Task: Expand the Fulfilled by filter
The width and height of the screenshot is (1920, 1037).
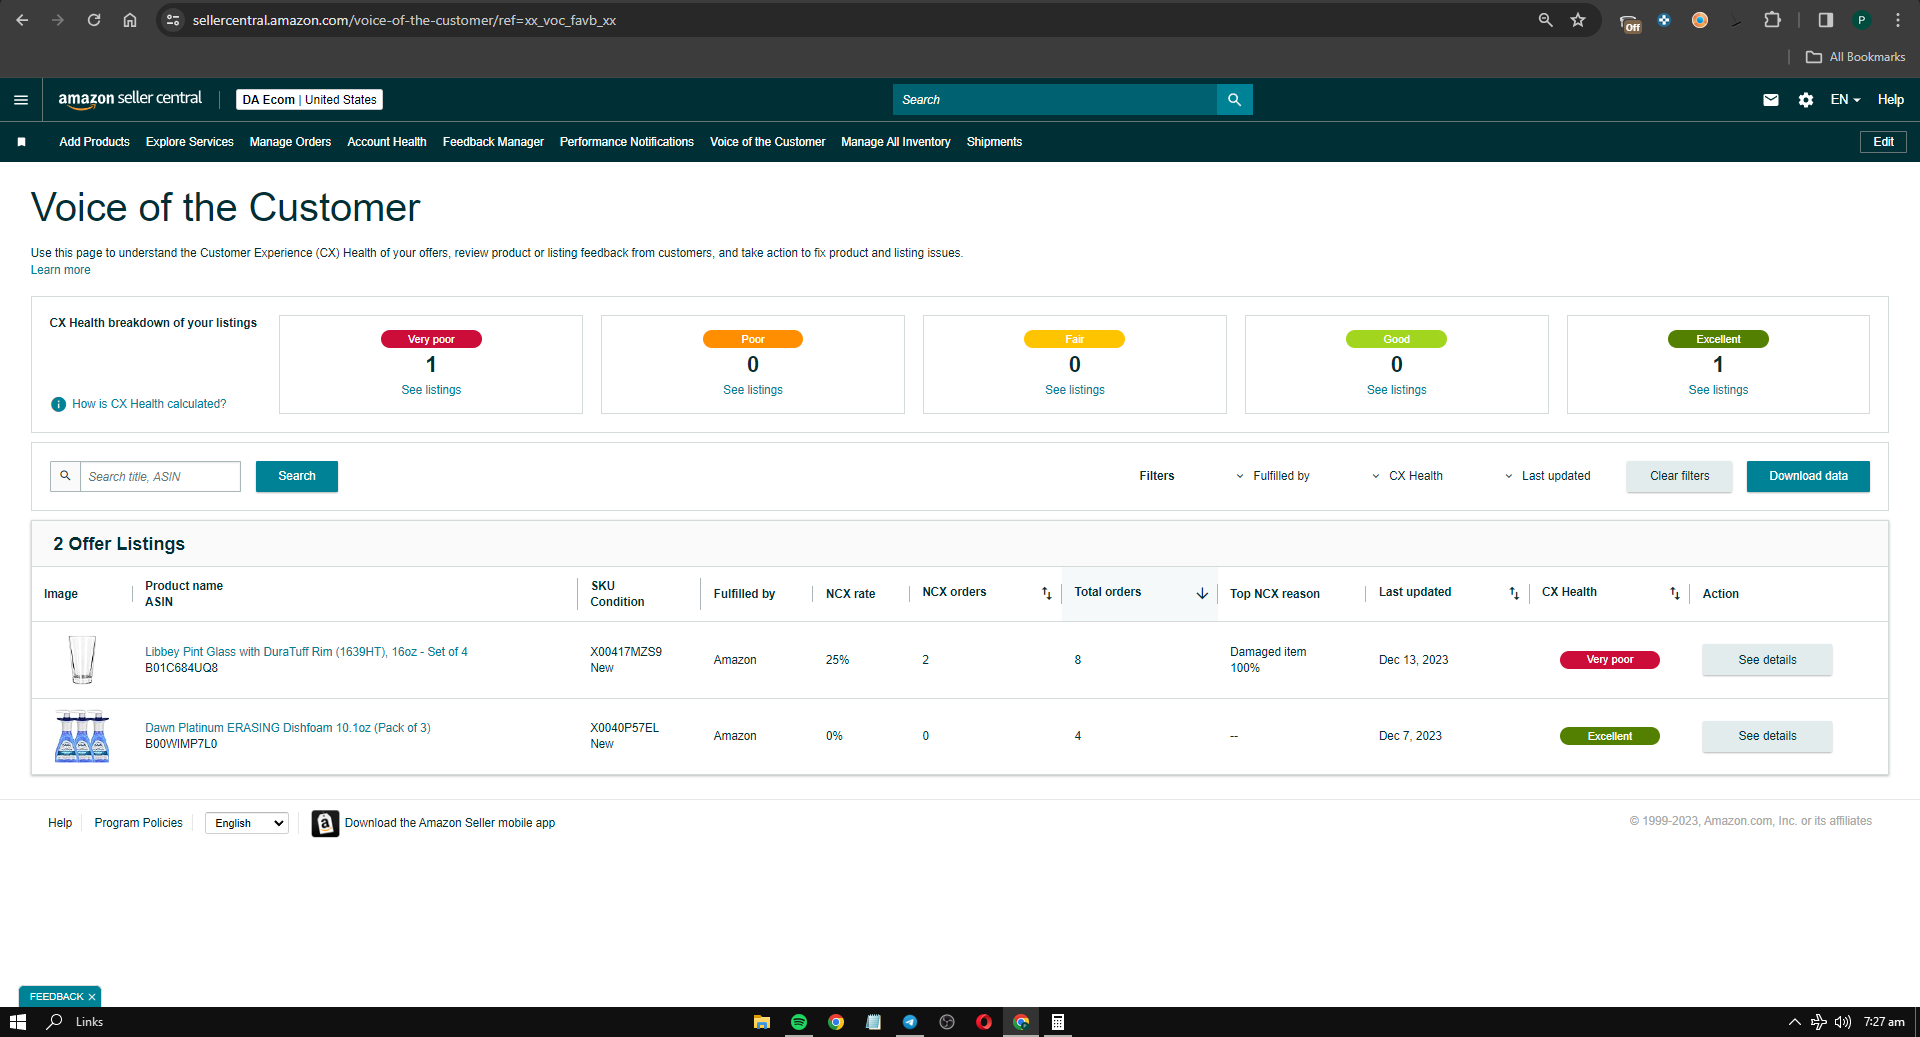Action: click(x=1273, y=476)
